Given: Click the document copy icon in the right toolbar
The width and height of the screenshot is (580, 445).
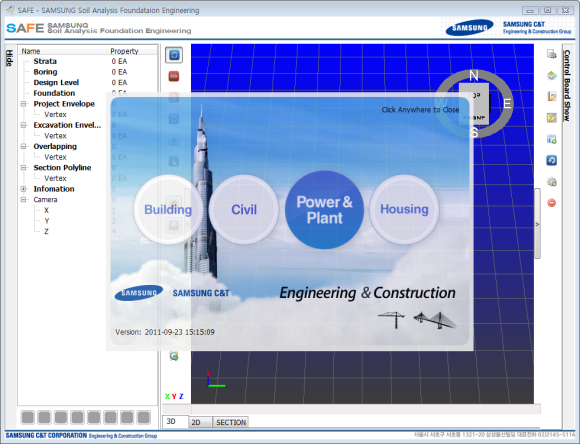Looking at the screenshot, I should click(552, 54).
